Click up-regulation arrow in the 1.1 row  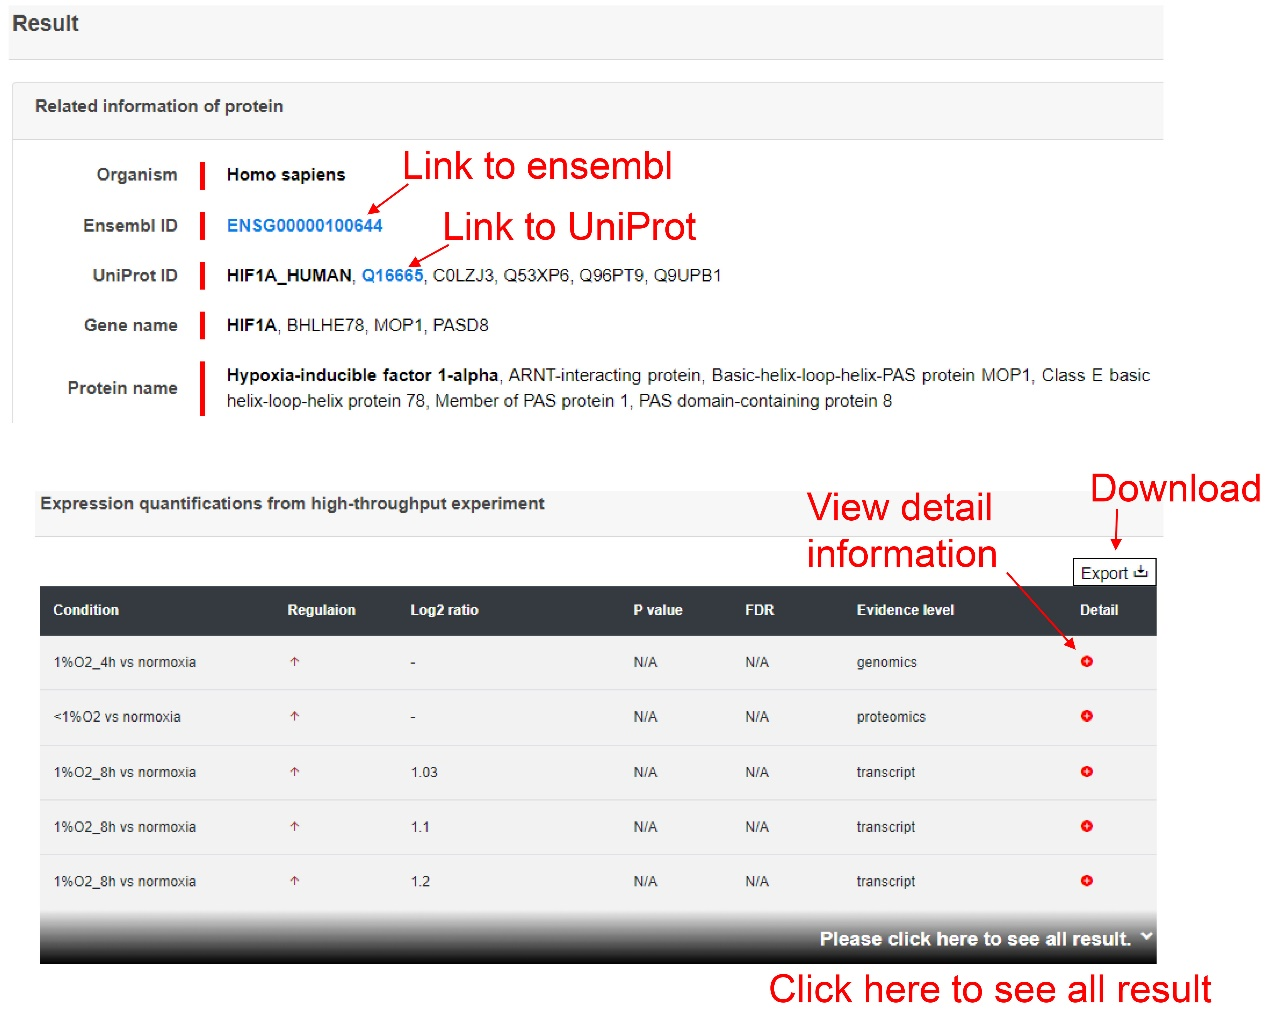[x=295, y=826]
